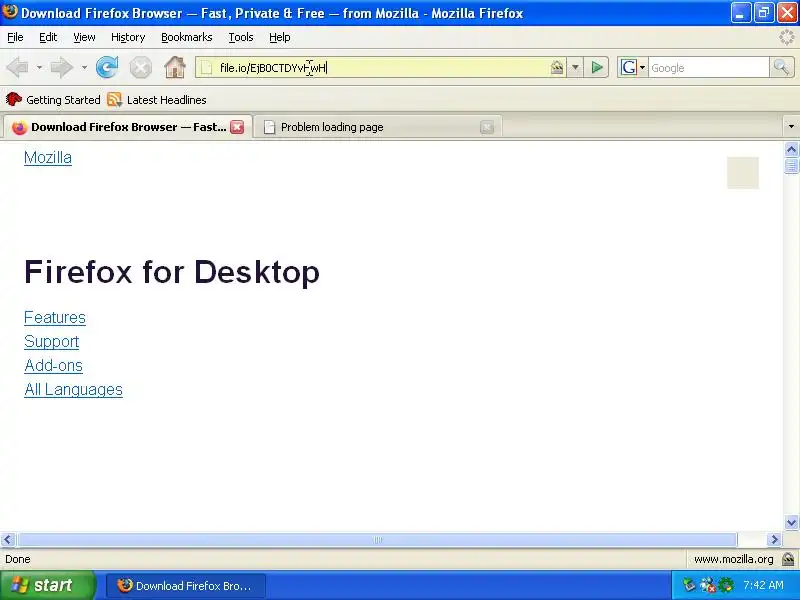
Task: Click the green tray icon beside the clock
Action: pos(726,585)
